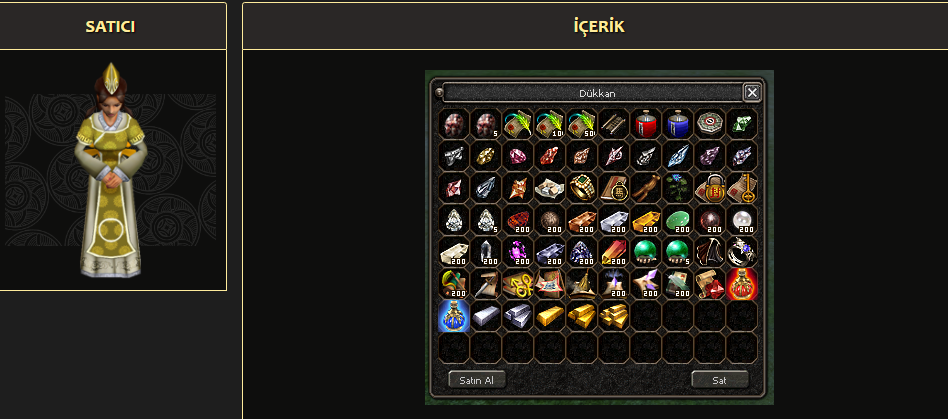The image size is (948, 419).
Task: Pick the octagonal compass item
Action: coord(710,124)
